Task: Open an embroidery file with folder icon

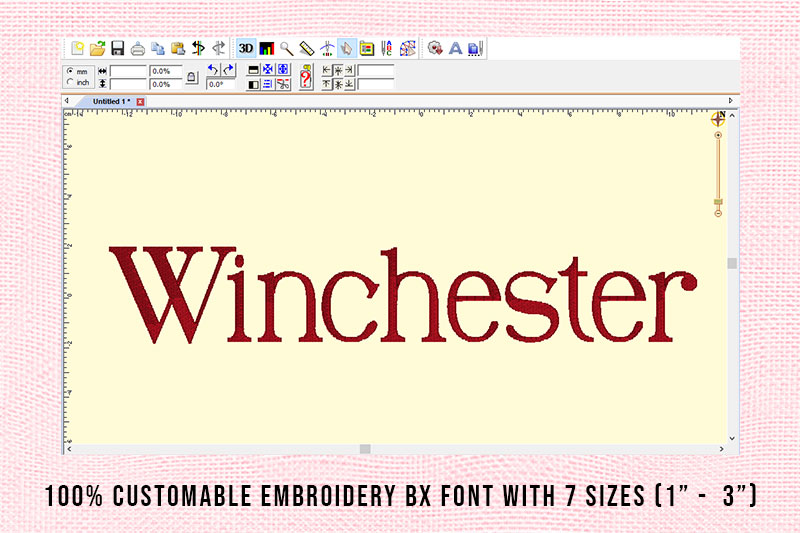Action: tap(97, 48)
